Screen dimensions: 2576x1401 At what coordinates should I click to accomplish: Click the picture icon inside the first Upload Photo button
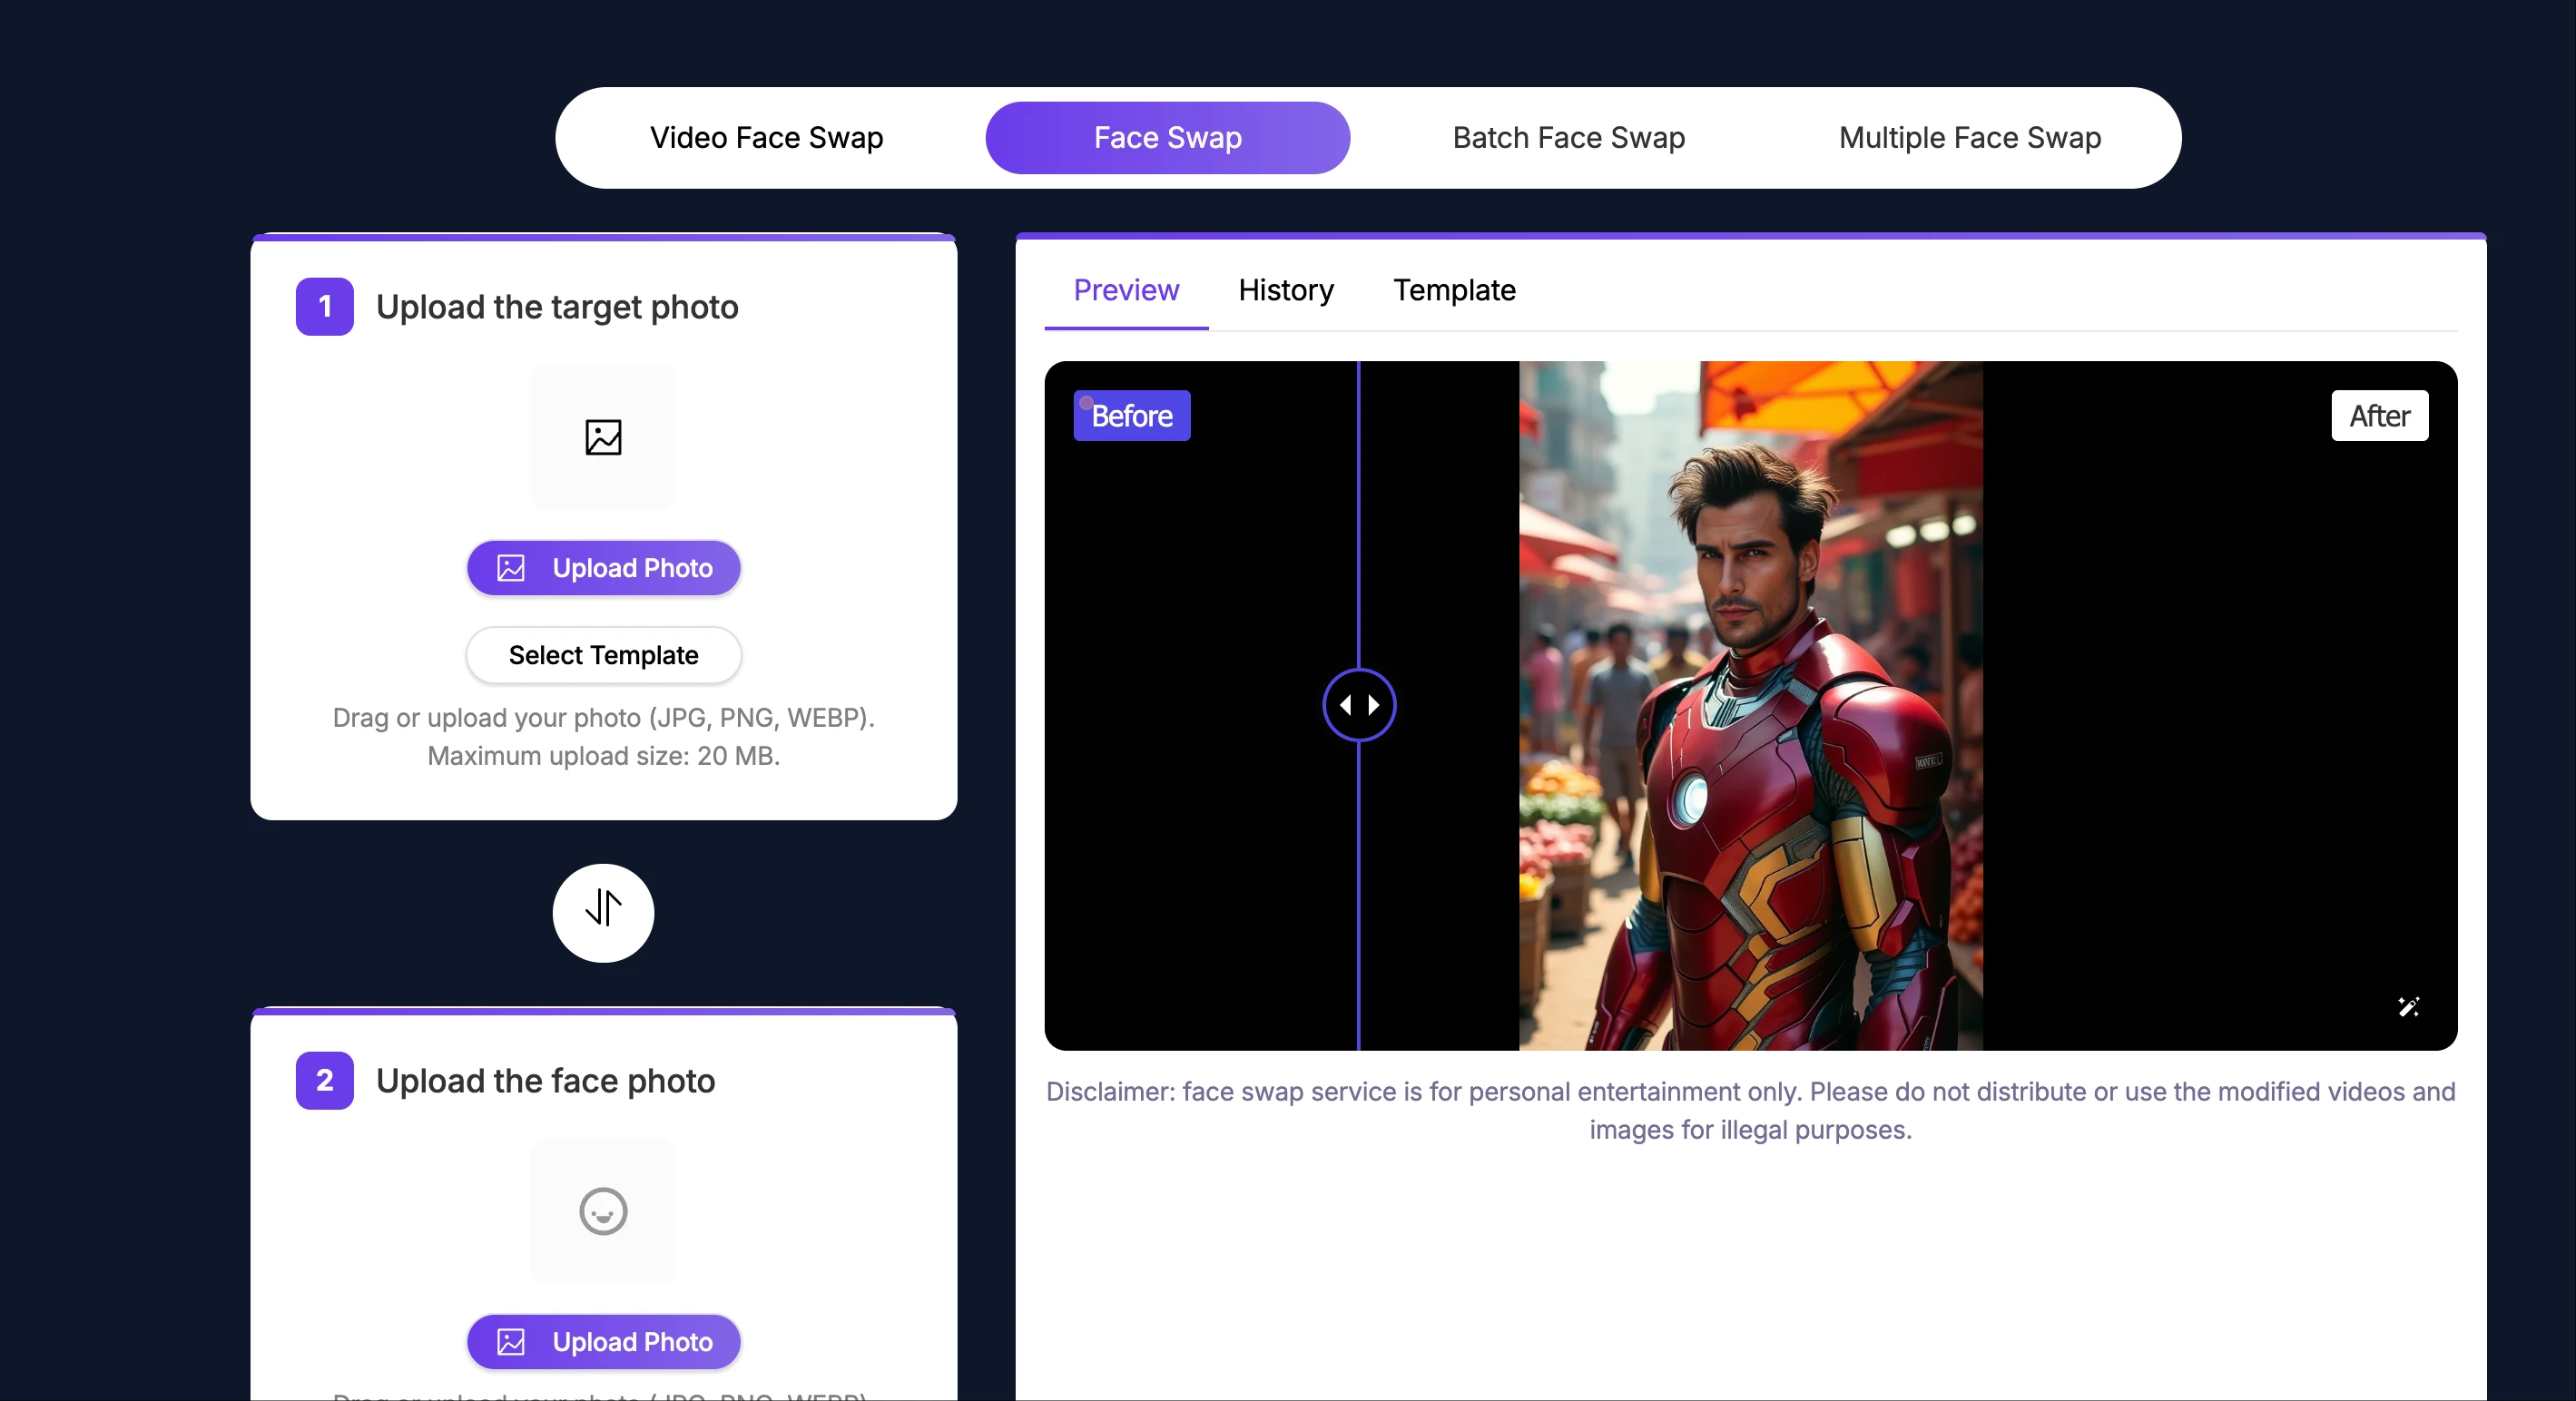(510, 568)
